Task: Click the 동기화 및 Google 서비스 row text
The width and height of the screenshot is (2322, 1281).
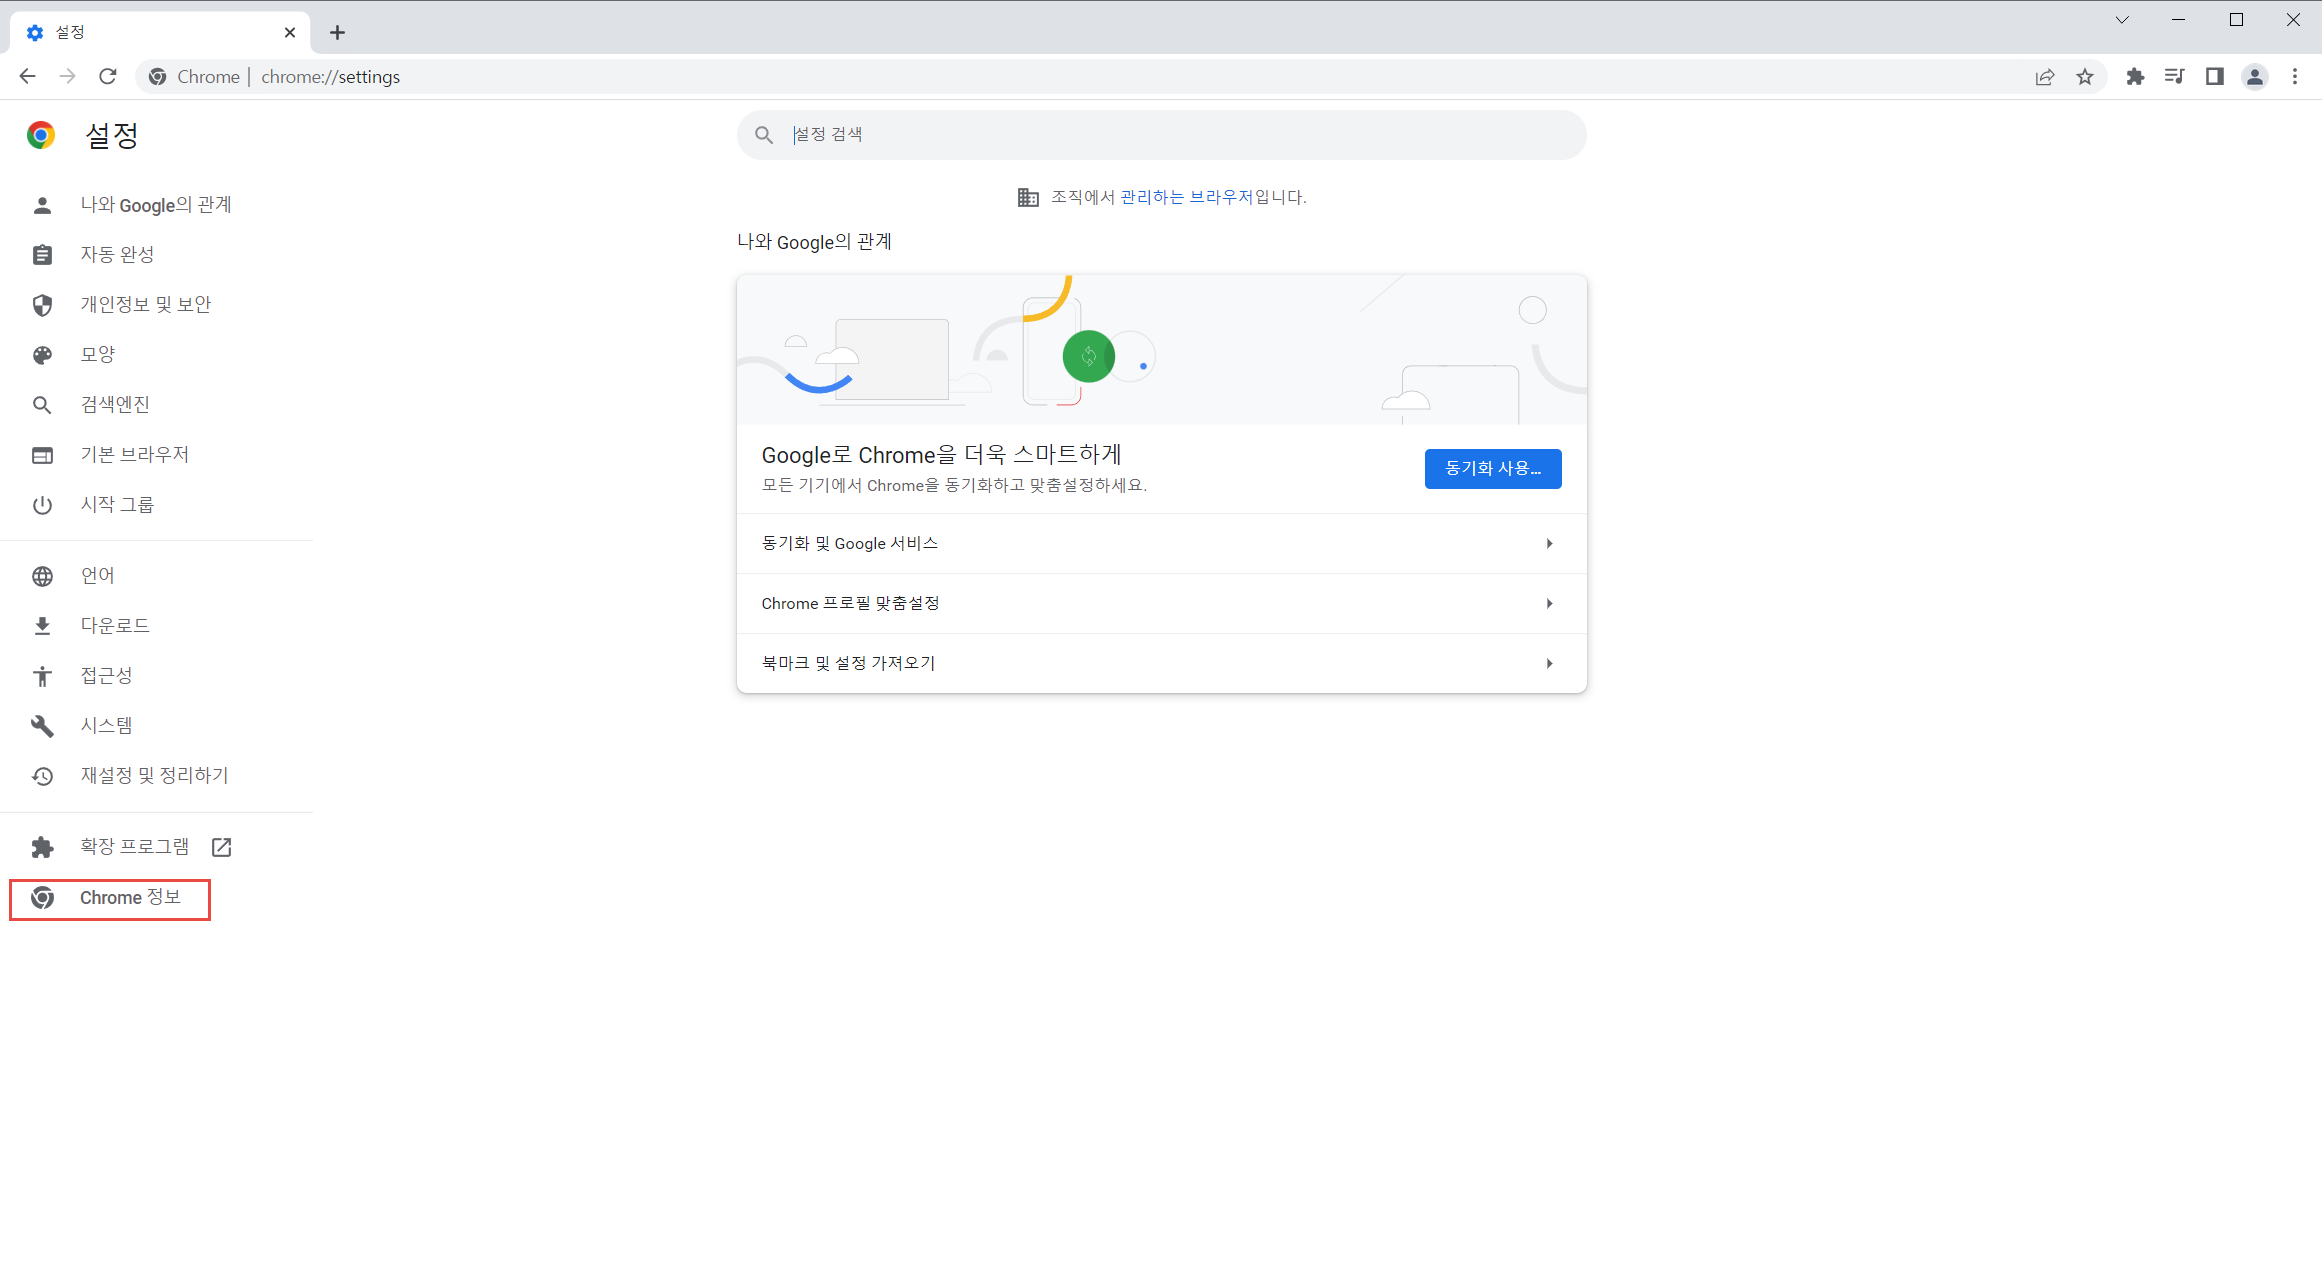Action: (850, 543)
